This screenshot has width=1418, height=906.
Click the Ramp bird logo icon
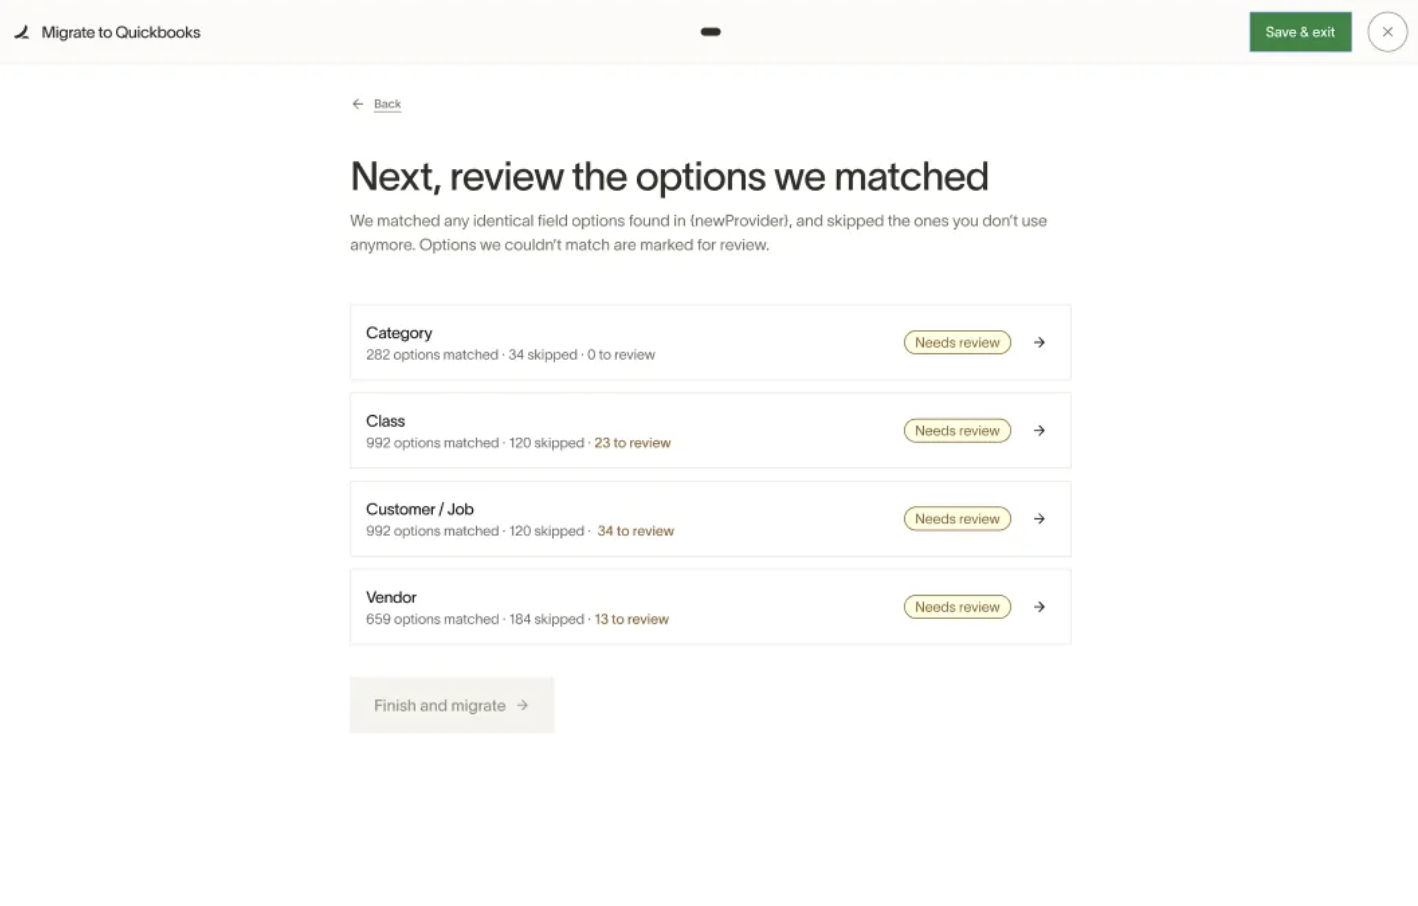(21, 32)
